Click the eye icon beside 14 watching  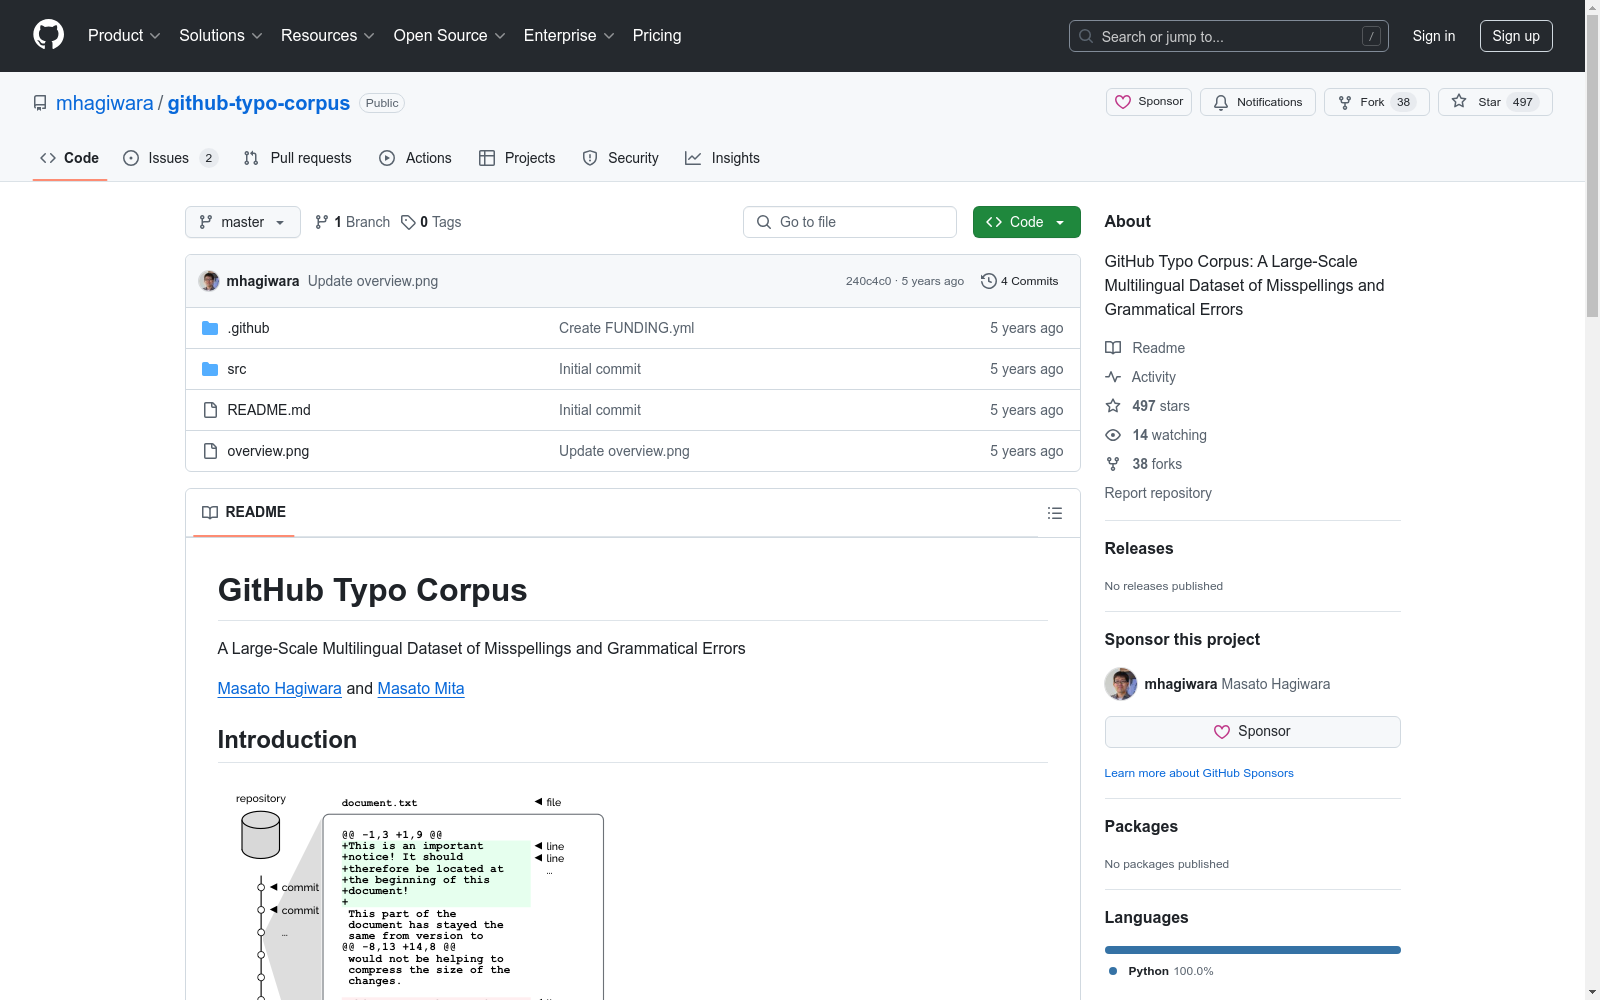point(1113,435)
